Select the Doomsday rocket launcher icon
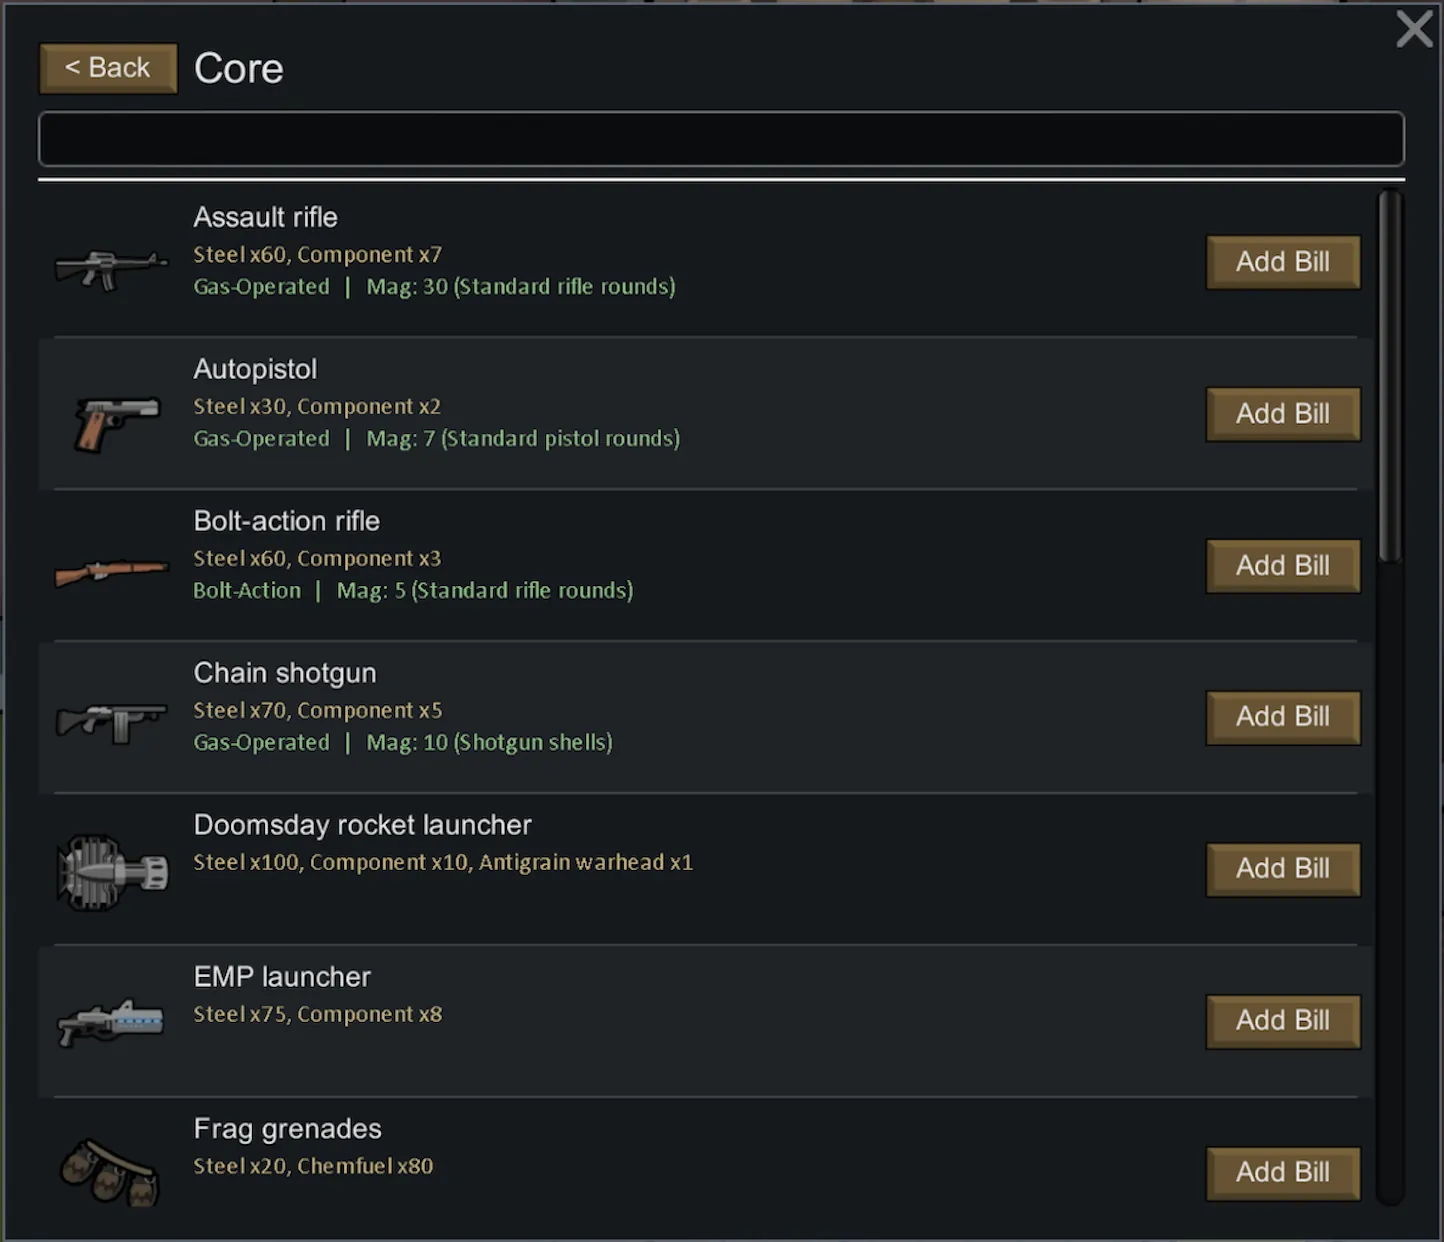The image size is (1444, 1242). pyautogui.click(x=111, y=872)
